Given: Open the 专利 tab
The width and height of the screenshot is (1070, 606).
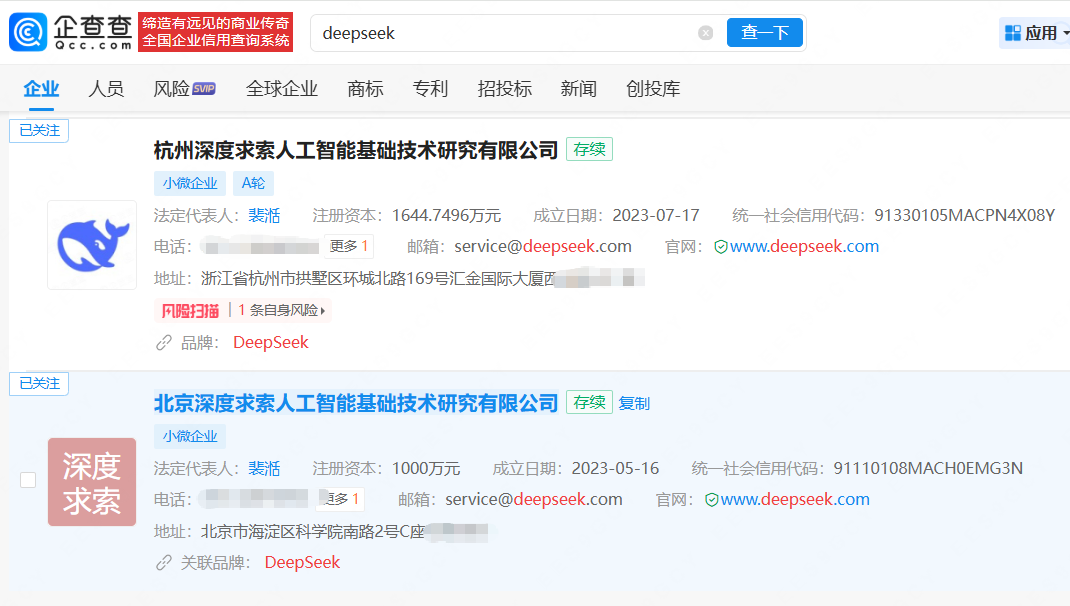Looking at the screenshot, I should coord(431,89).
